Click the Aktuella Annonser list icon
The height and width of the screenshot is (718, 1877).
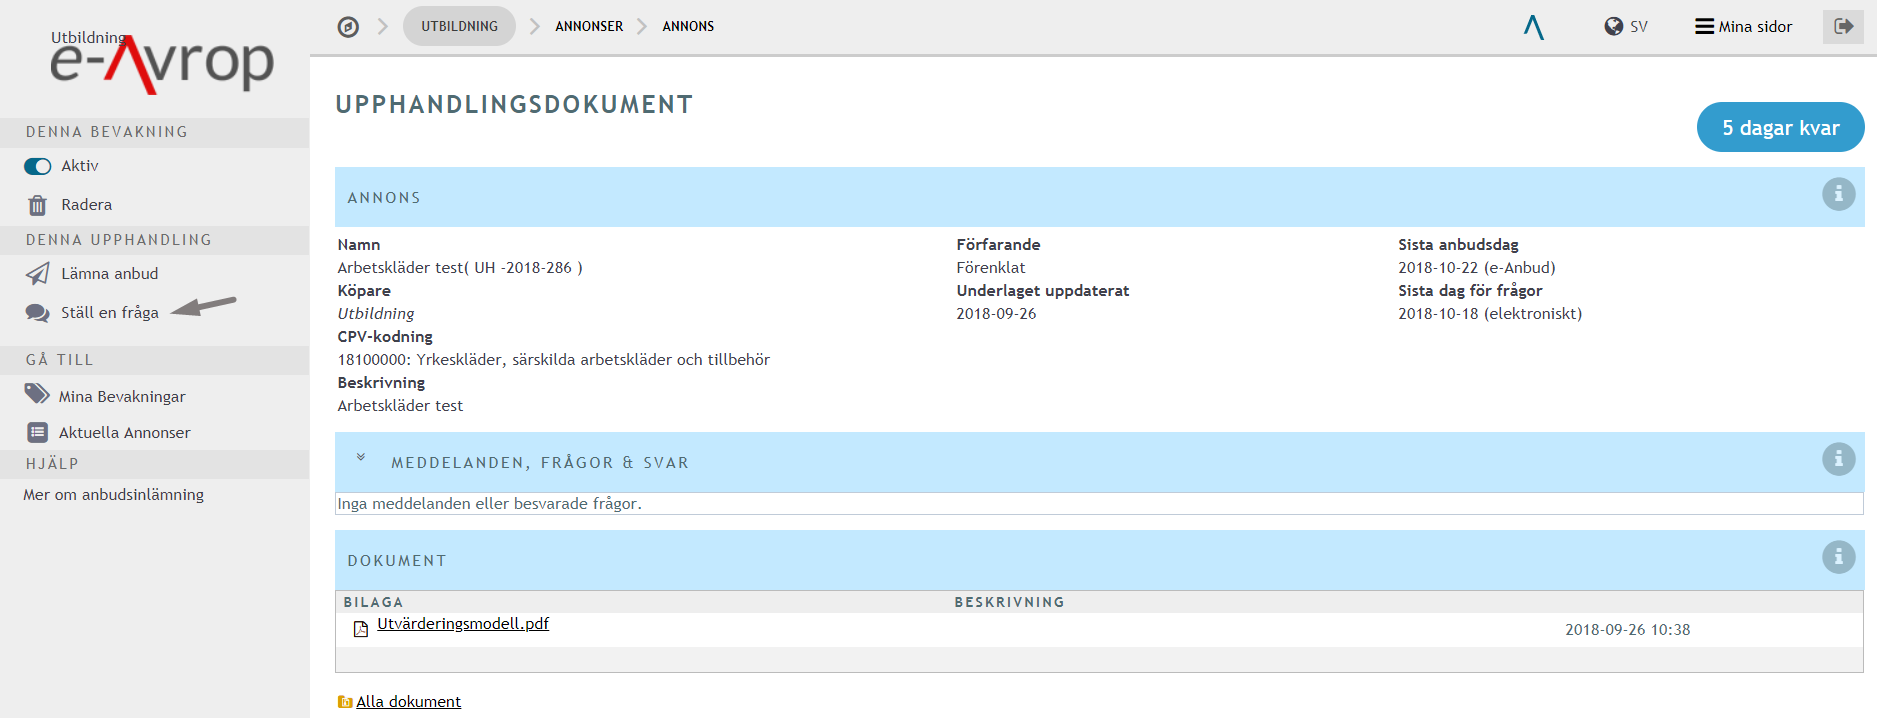coord(38,432)
